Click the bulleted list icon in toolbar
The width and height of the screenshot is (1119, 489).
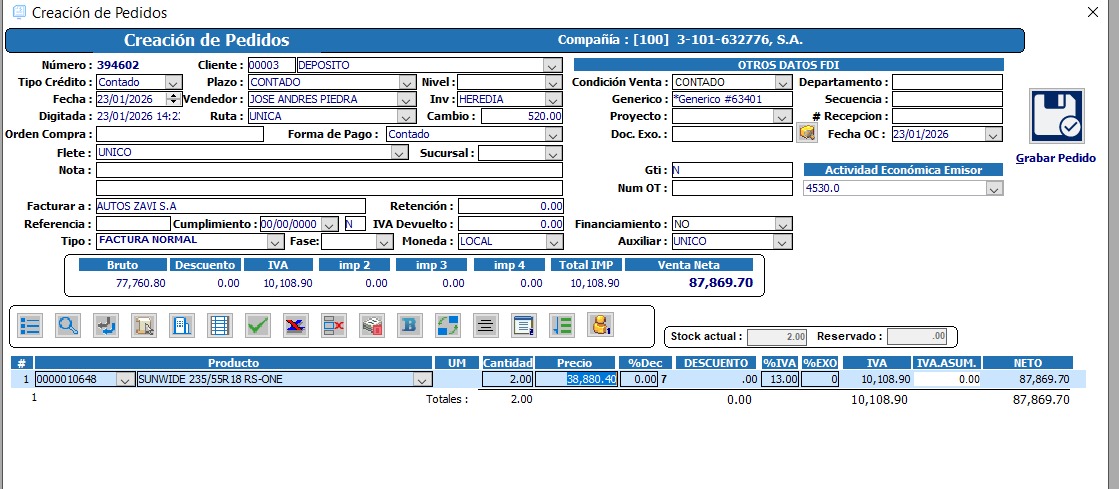30,326
